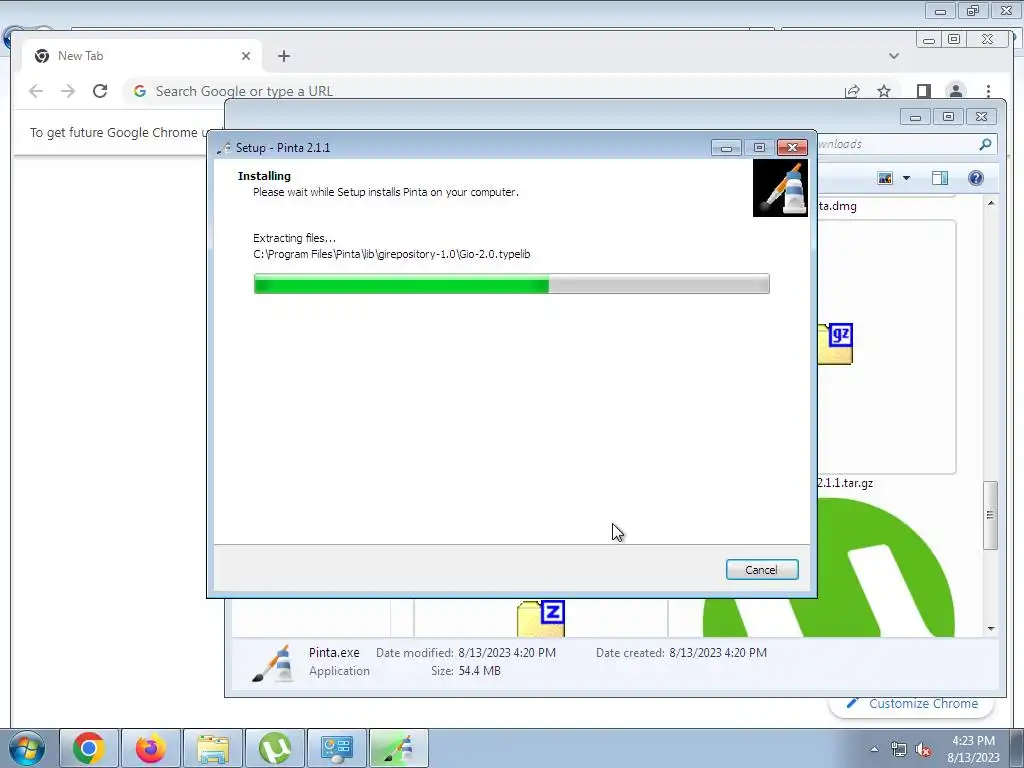Click the Explorer vertical scrollbar thumb
1024x768 pixels.
[991, 515]
